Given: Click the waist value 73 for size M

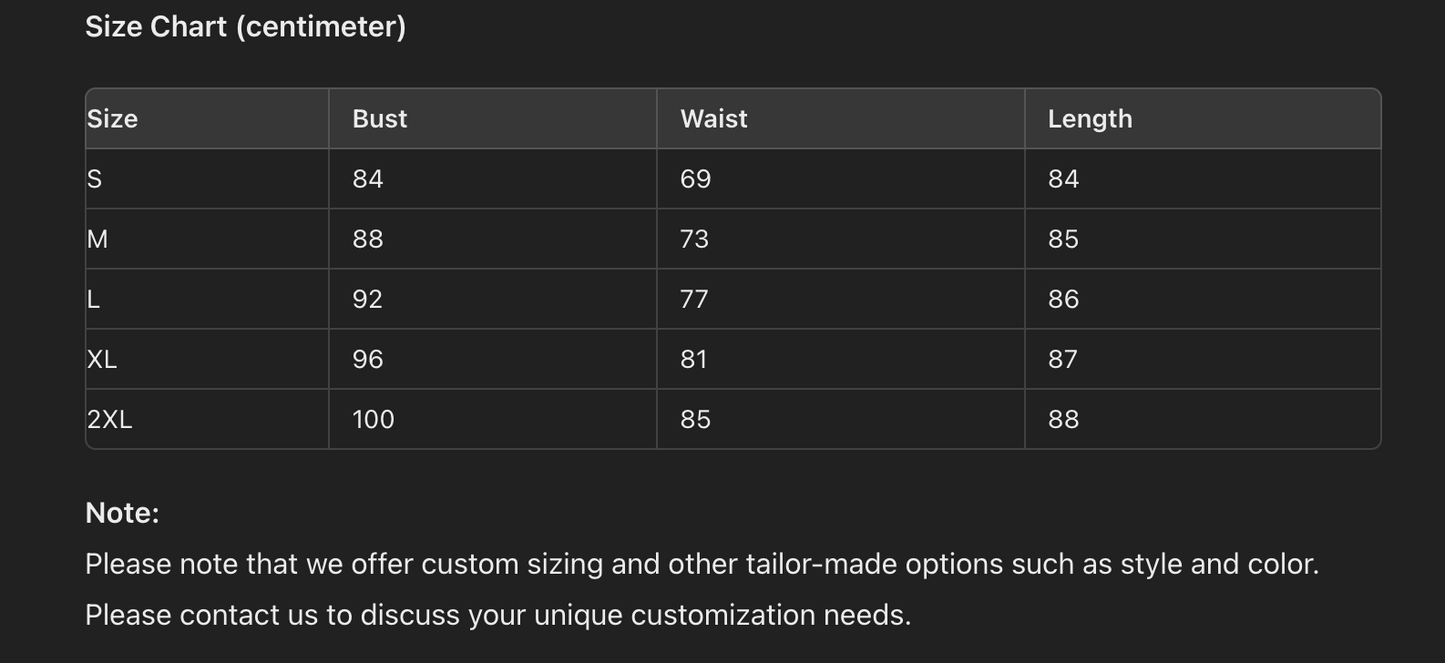Looking at the screenshot, I should click(694, 239).
